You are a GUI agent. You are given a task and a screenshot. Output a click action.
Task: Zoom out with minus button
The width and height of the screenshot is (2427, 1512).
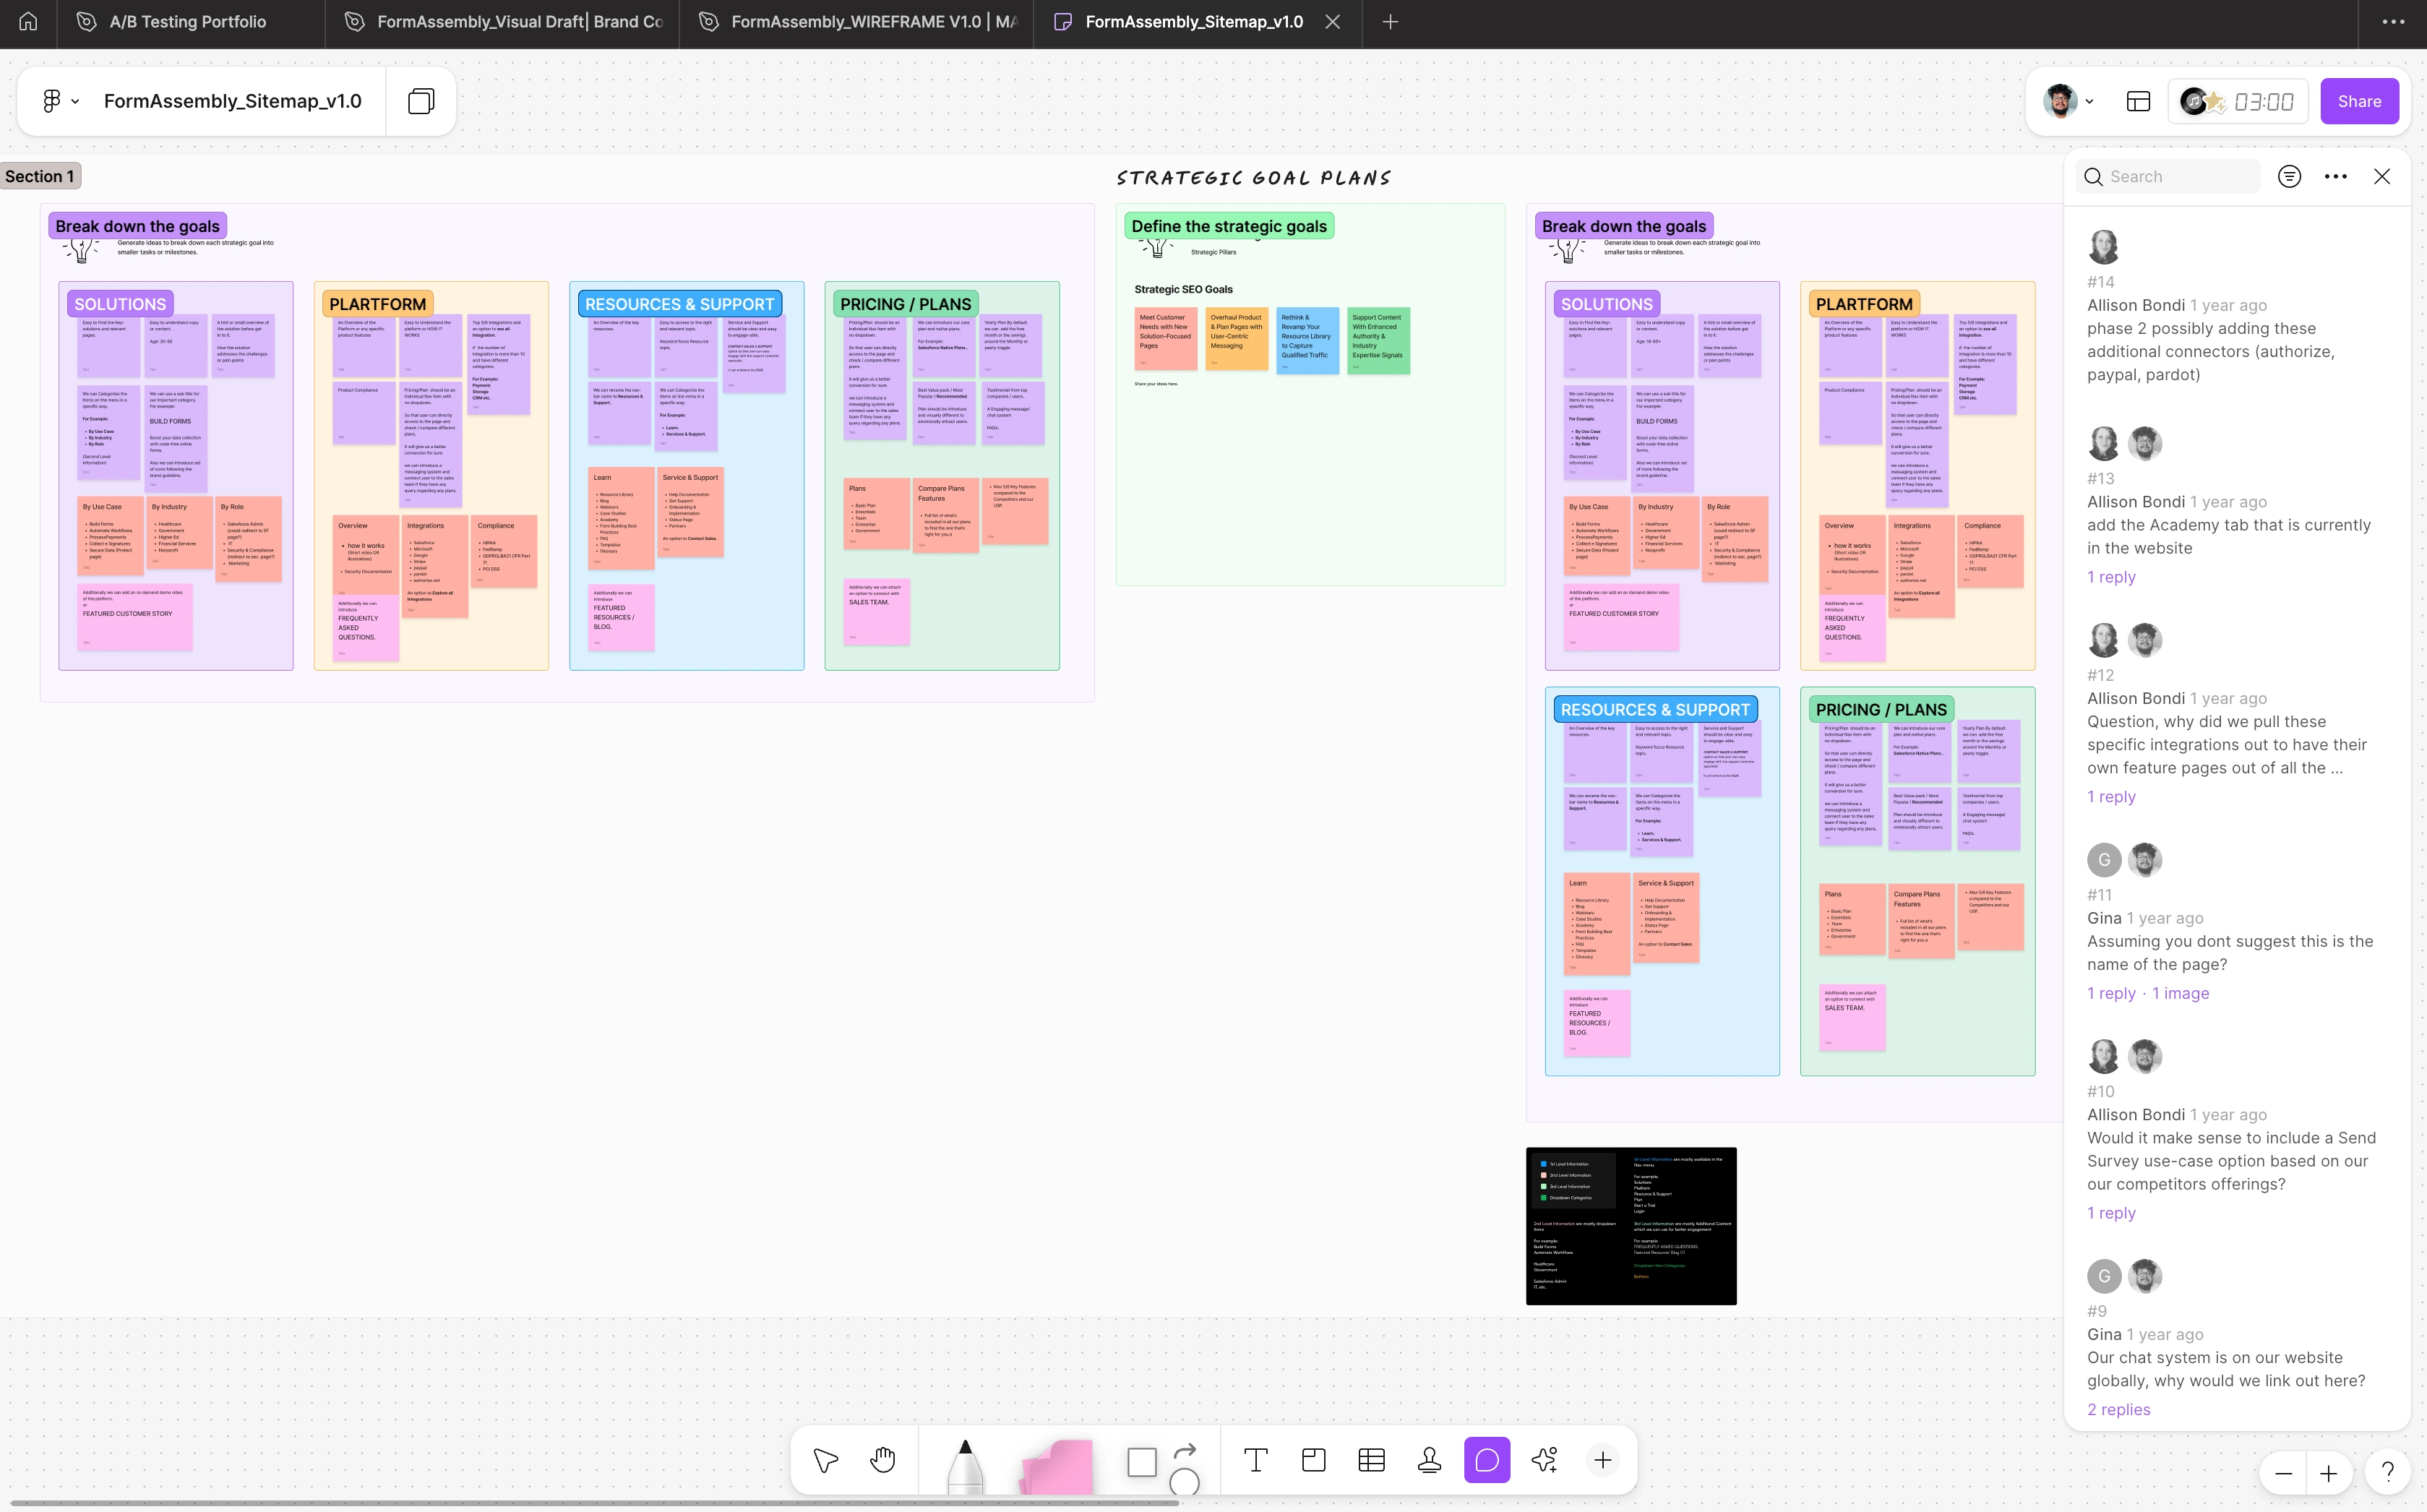click(x=2283, y=1473)
